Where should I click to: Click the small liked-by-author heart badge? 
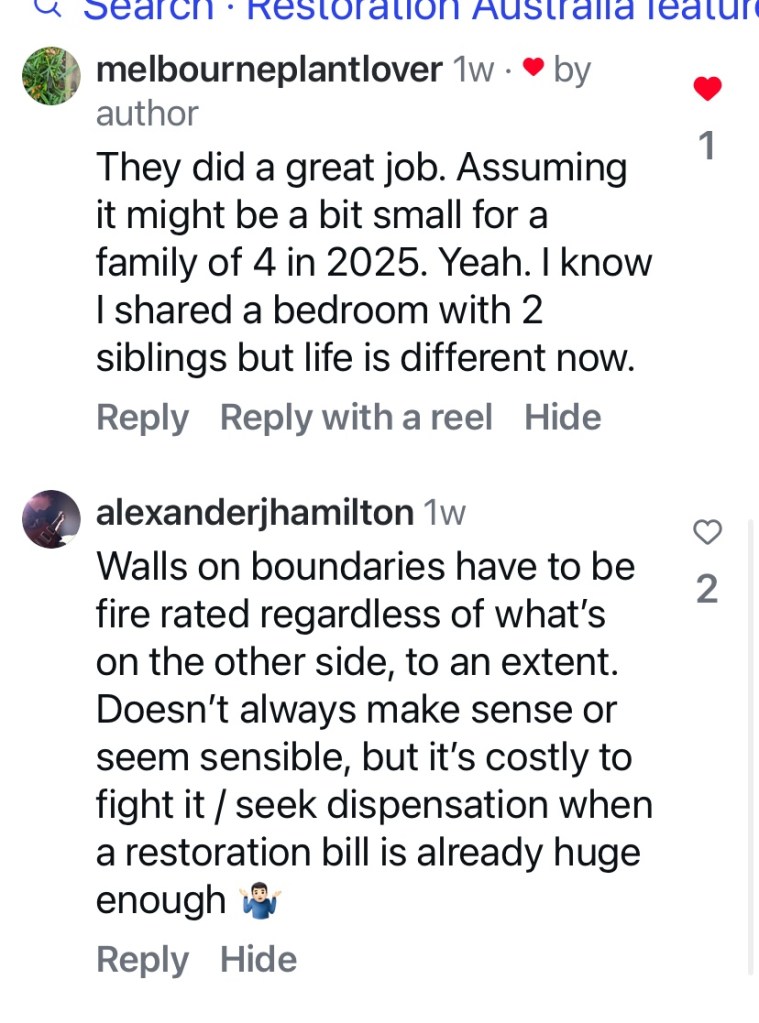click(534, 71)
